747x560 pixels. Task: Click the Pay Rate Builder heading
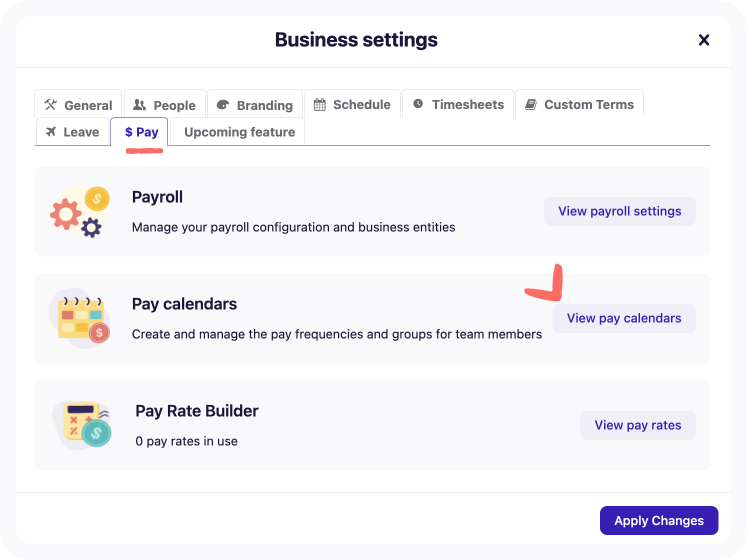[x=197, y=411]
